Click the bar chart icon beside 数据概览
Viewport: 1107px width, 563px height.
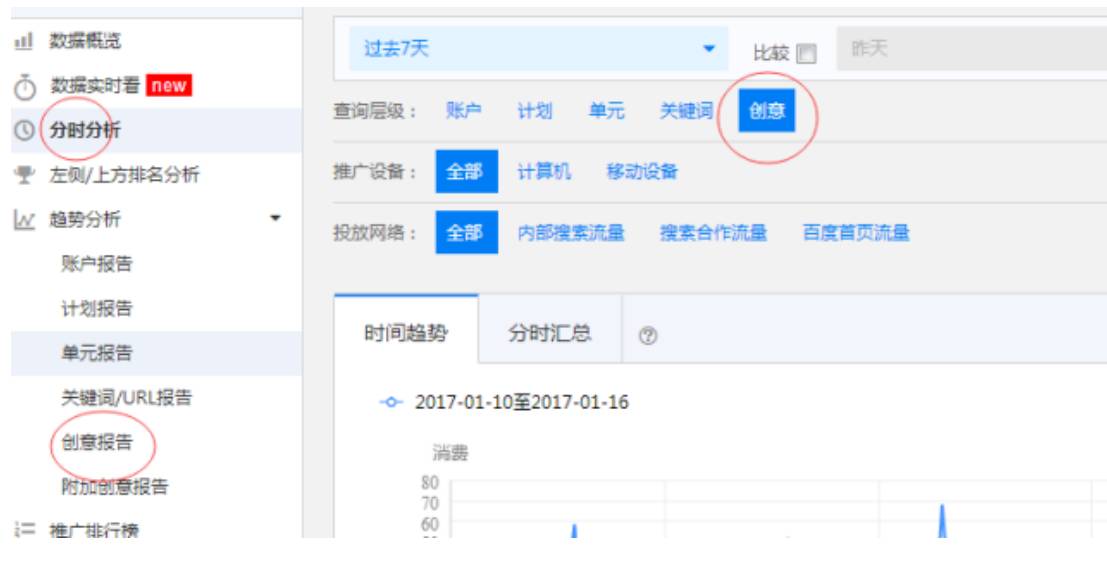point(24,42)
